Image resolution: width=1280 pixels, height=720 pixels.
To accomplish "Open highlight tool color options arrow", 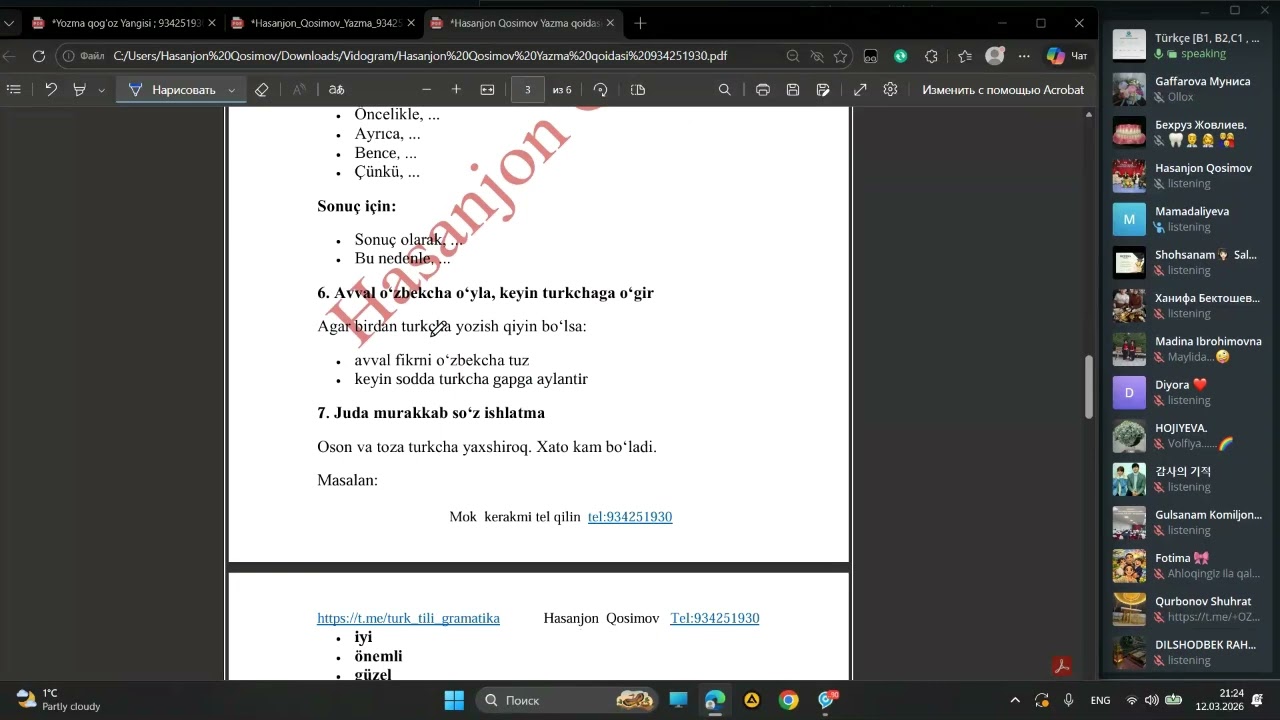I will click(x=101, y=90).
